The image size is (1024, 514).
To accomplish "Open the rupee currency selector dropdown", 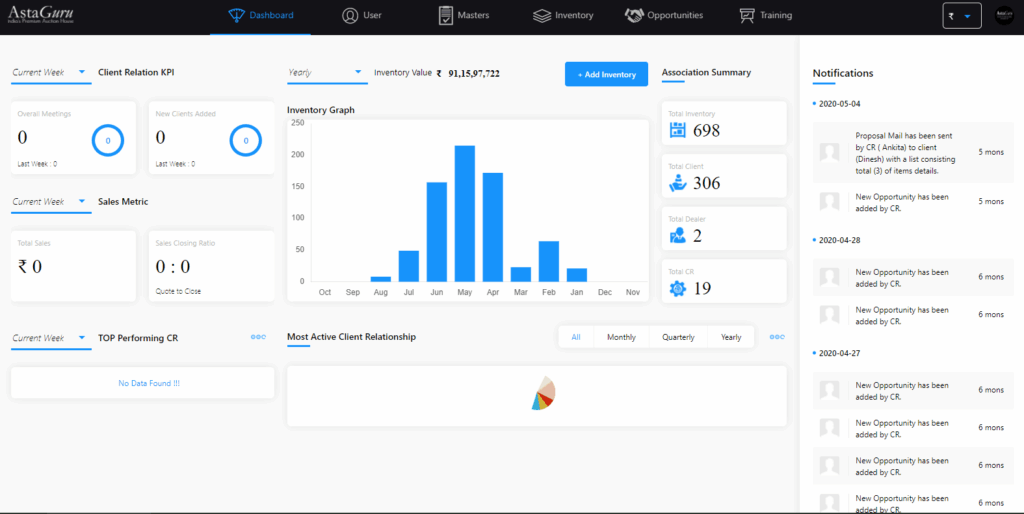I will [962, 16].
